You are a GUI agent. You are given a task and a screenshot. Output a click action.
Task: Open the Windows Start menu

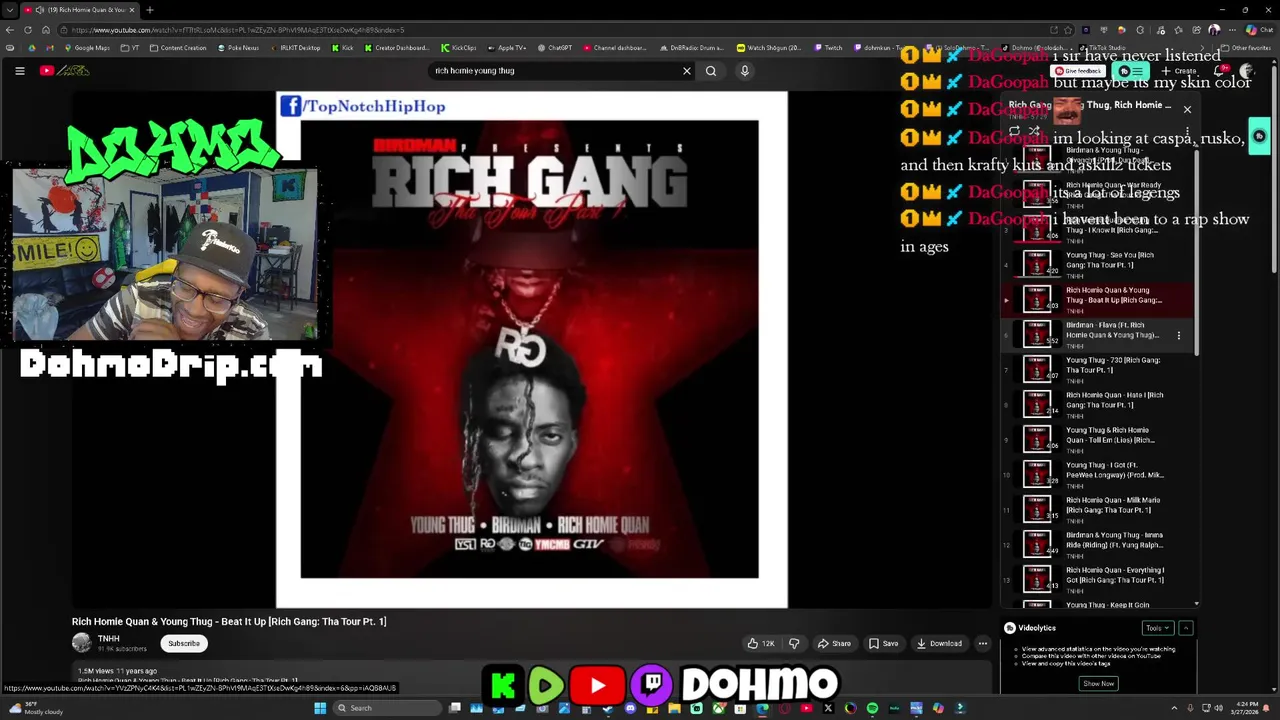point(320,708)
